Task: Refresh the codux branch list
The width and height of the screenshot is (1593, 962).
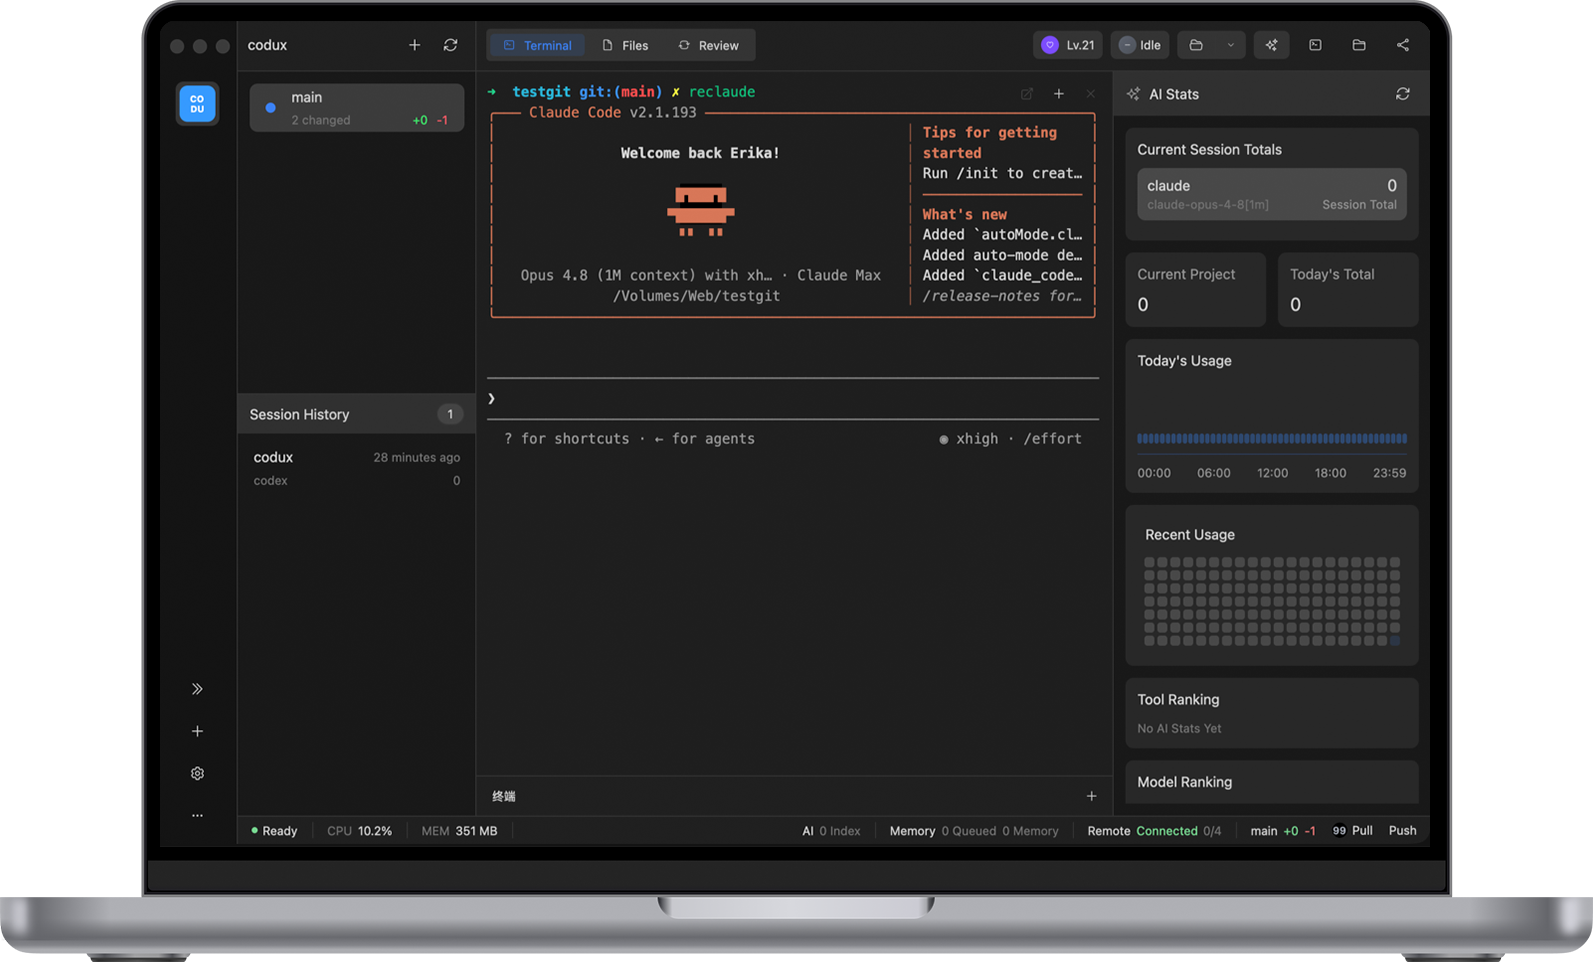Action: click(451, 45)
